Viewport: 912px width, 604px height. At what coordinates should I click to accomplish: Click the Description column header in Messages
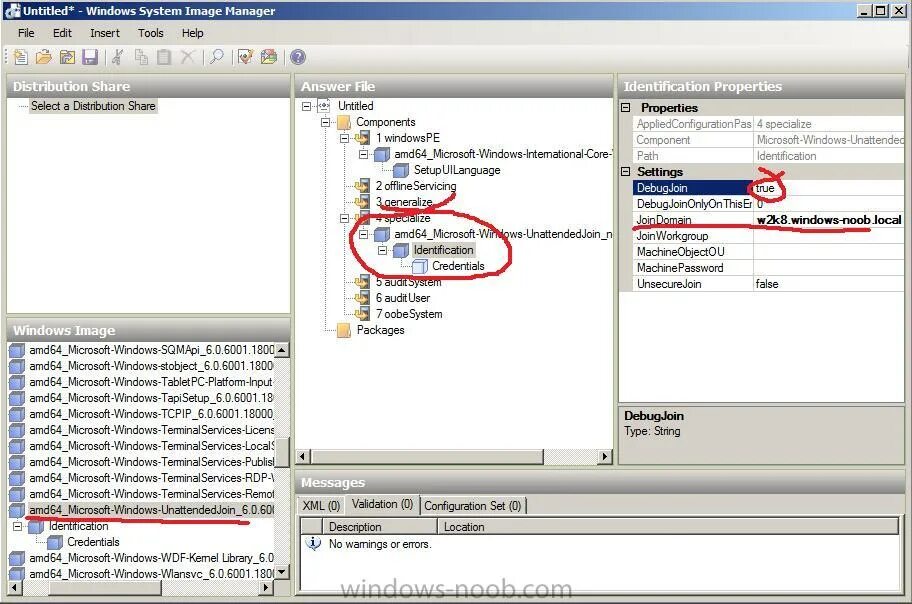(380, 527)
